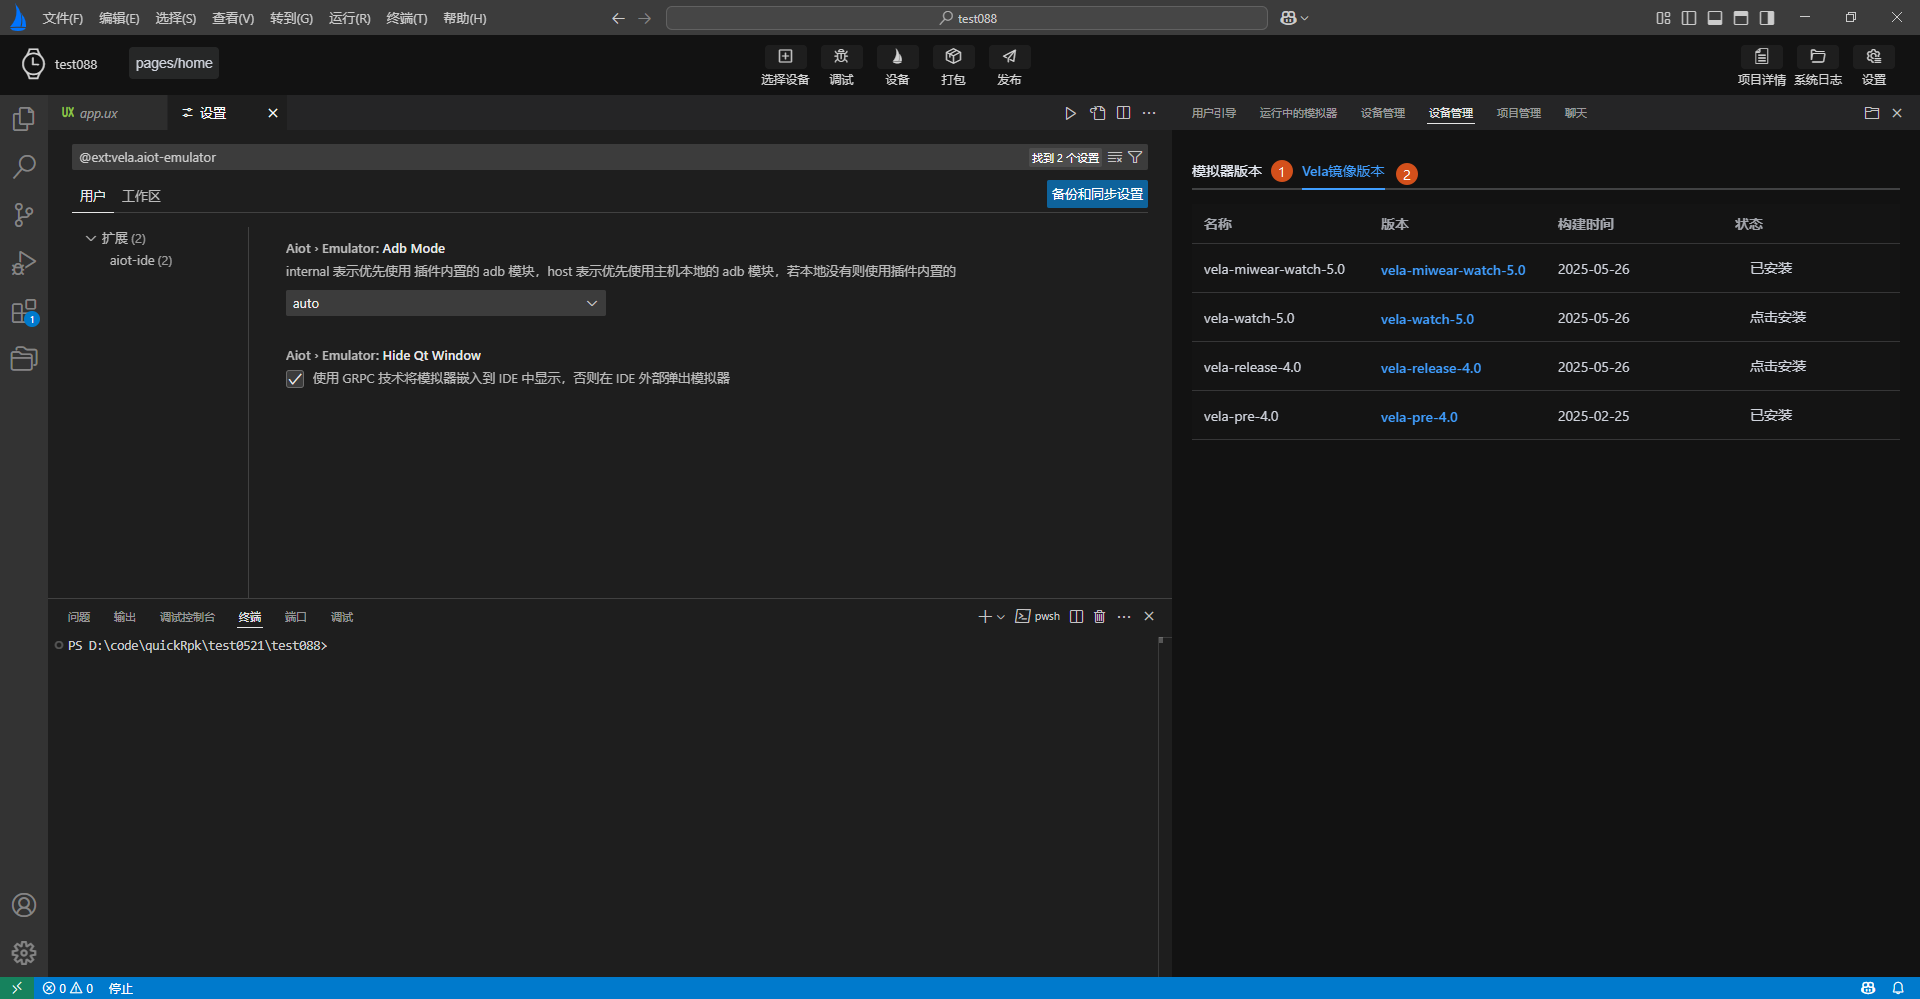This screenshot has width=1920, height=999.
Task: Click 备份和同步设置 button
Action: pos(1097,194)
